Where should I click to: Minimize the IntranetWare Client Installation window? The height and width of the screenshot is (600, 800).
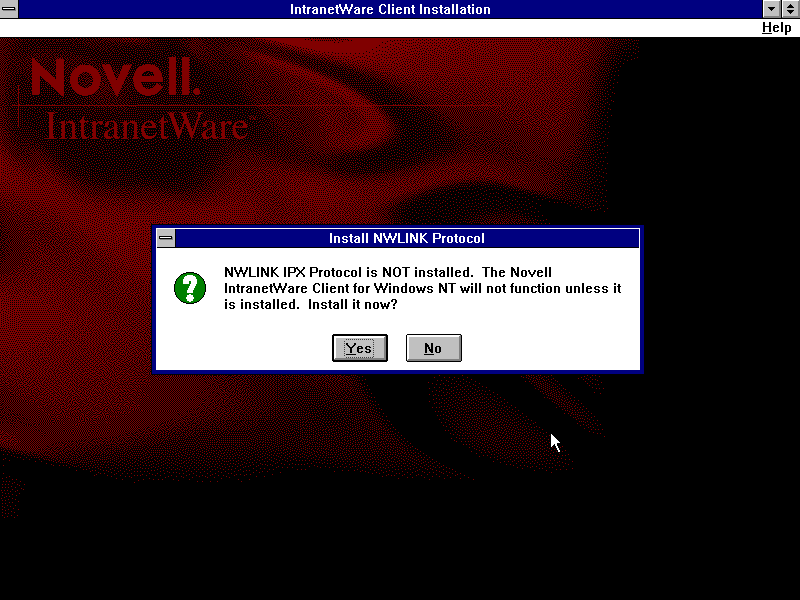click(x=771, y=9)
